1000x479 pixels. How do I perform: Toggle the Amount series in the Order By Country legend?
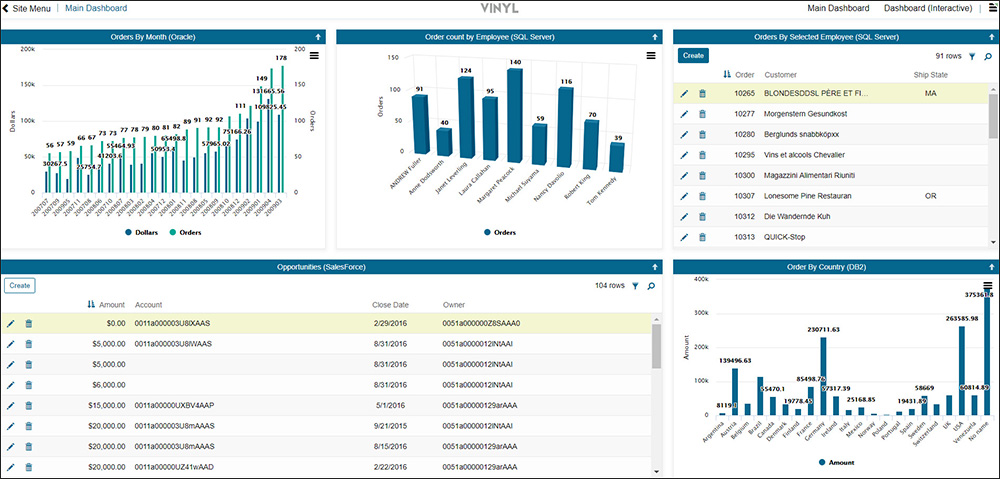(x=838, y=462)
